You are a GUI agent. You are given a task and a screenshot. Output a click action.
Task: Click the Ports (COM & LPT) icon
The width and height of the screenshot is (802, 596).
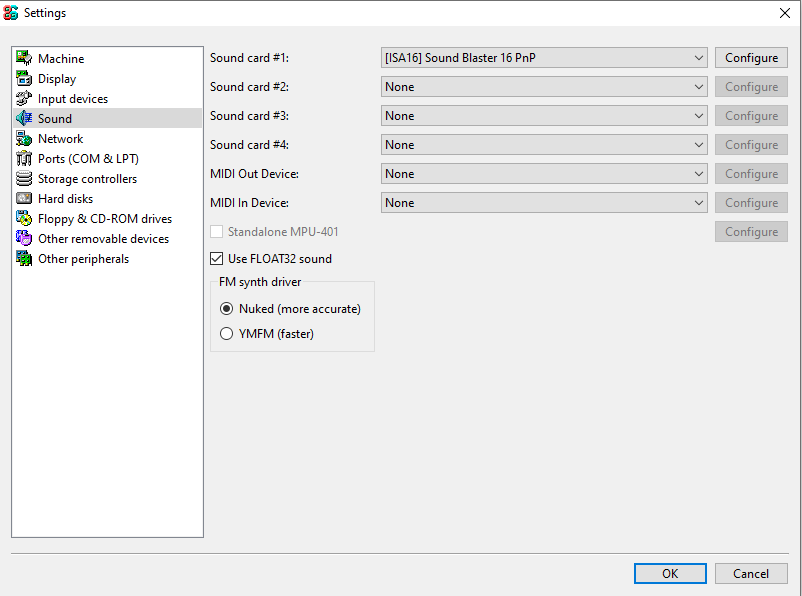click(x=24, y=159)
